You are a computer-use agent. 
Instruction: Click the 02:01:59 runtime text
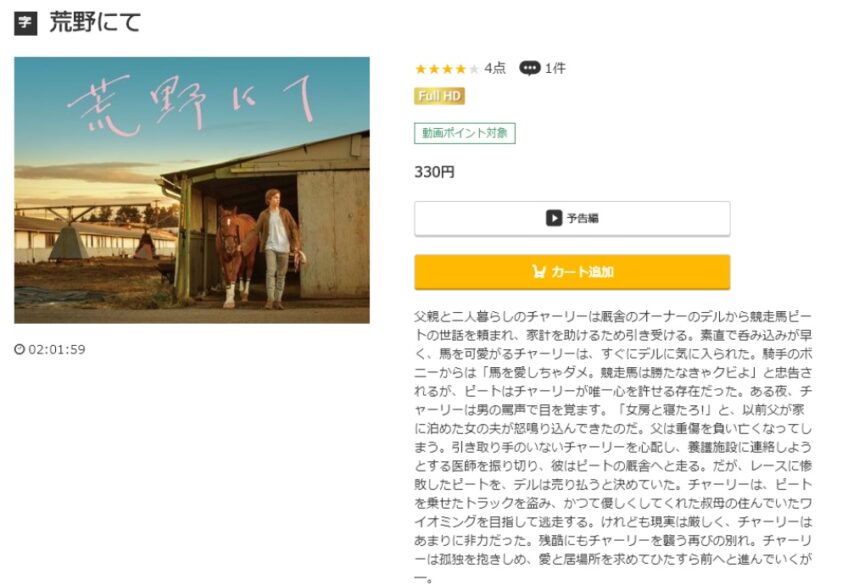click(x=57, y=349)
